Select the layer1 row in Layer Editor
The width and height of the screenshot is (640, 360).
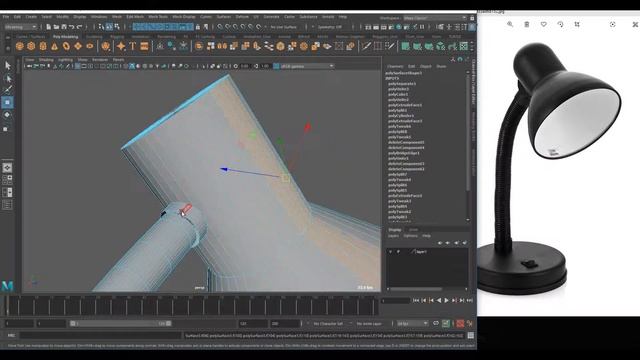pyautogui.click(x=427, y=252)
